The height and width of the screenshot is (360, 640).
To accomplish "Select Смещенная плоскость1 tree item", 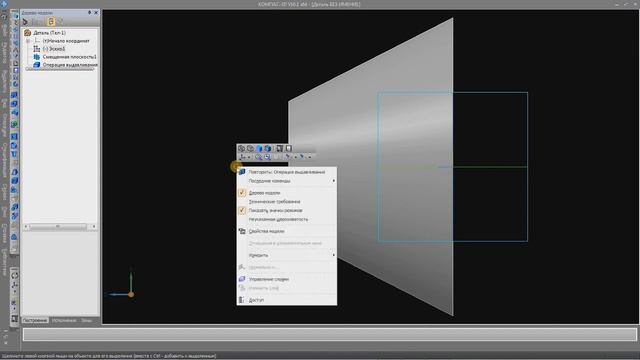I will click(69, 57).
